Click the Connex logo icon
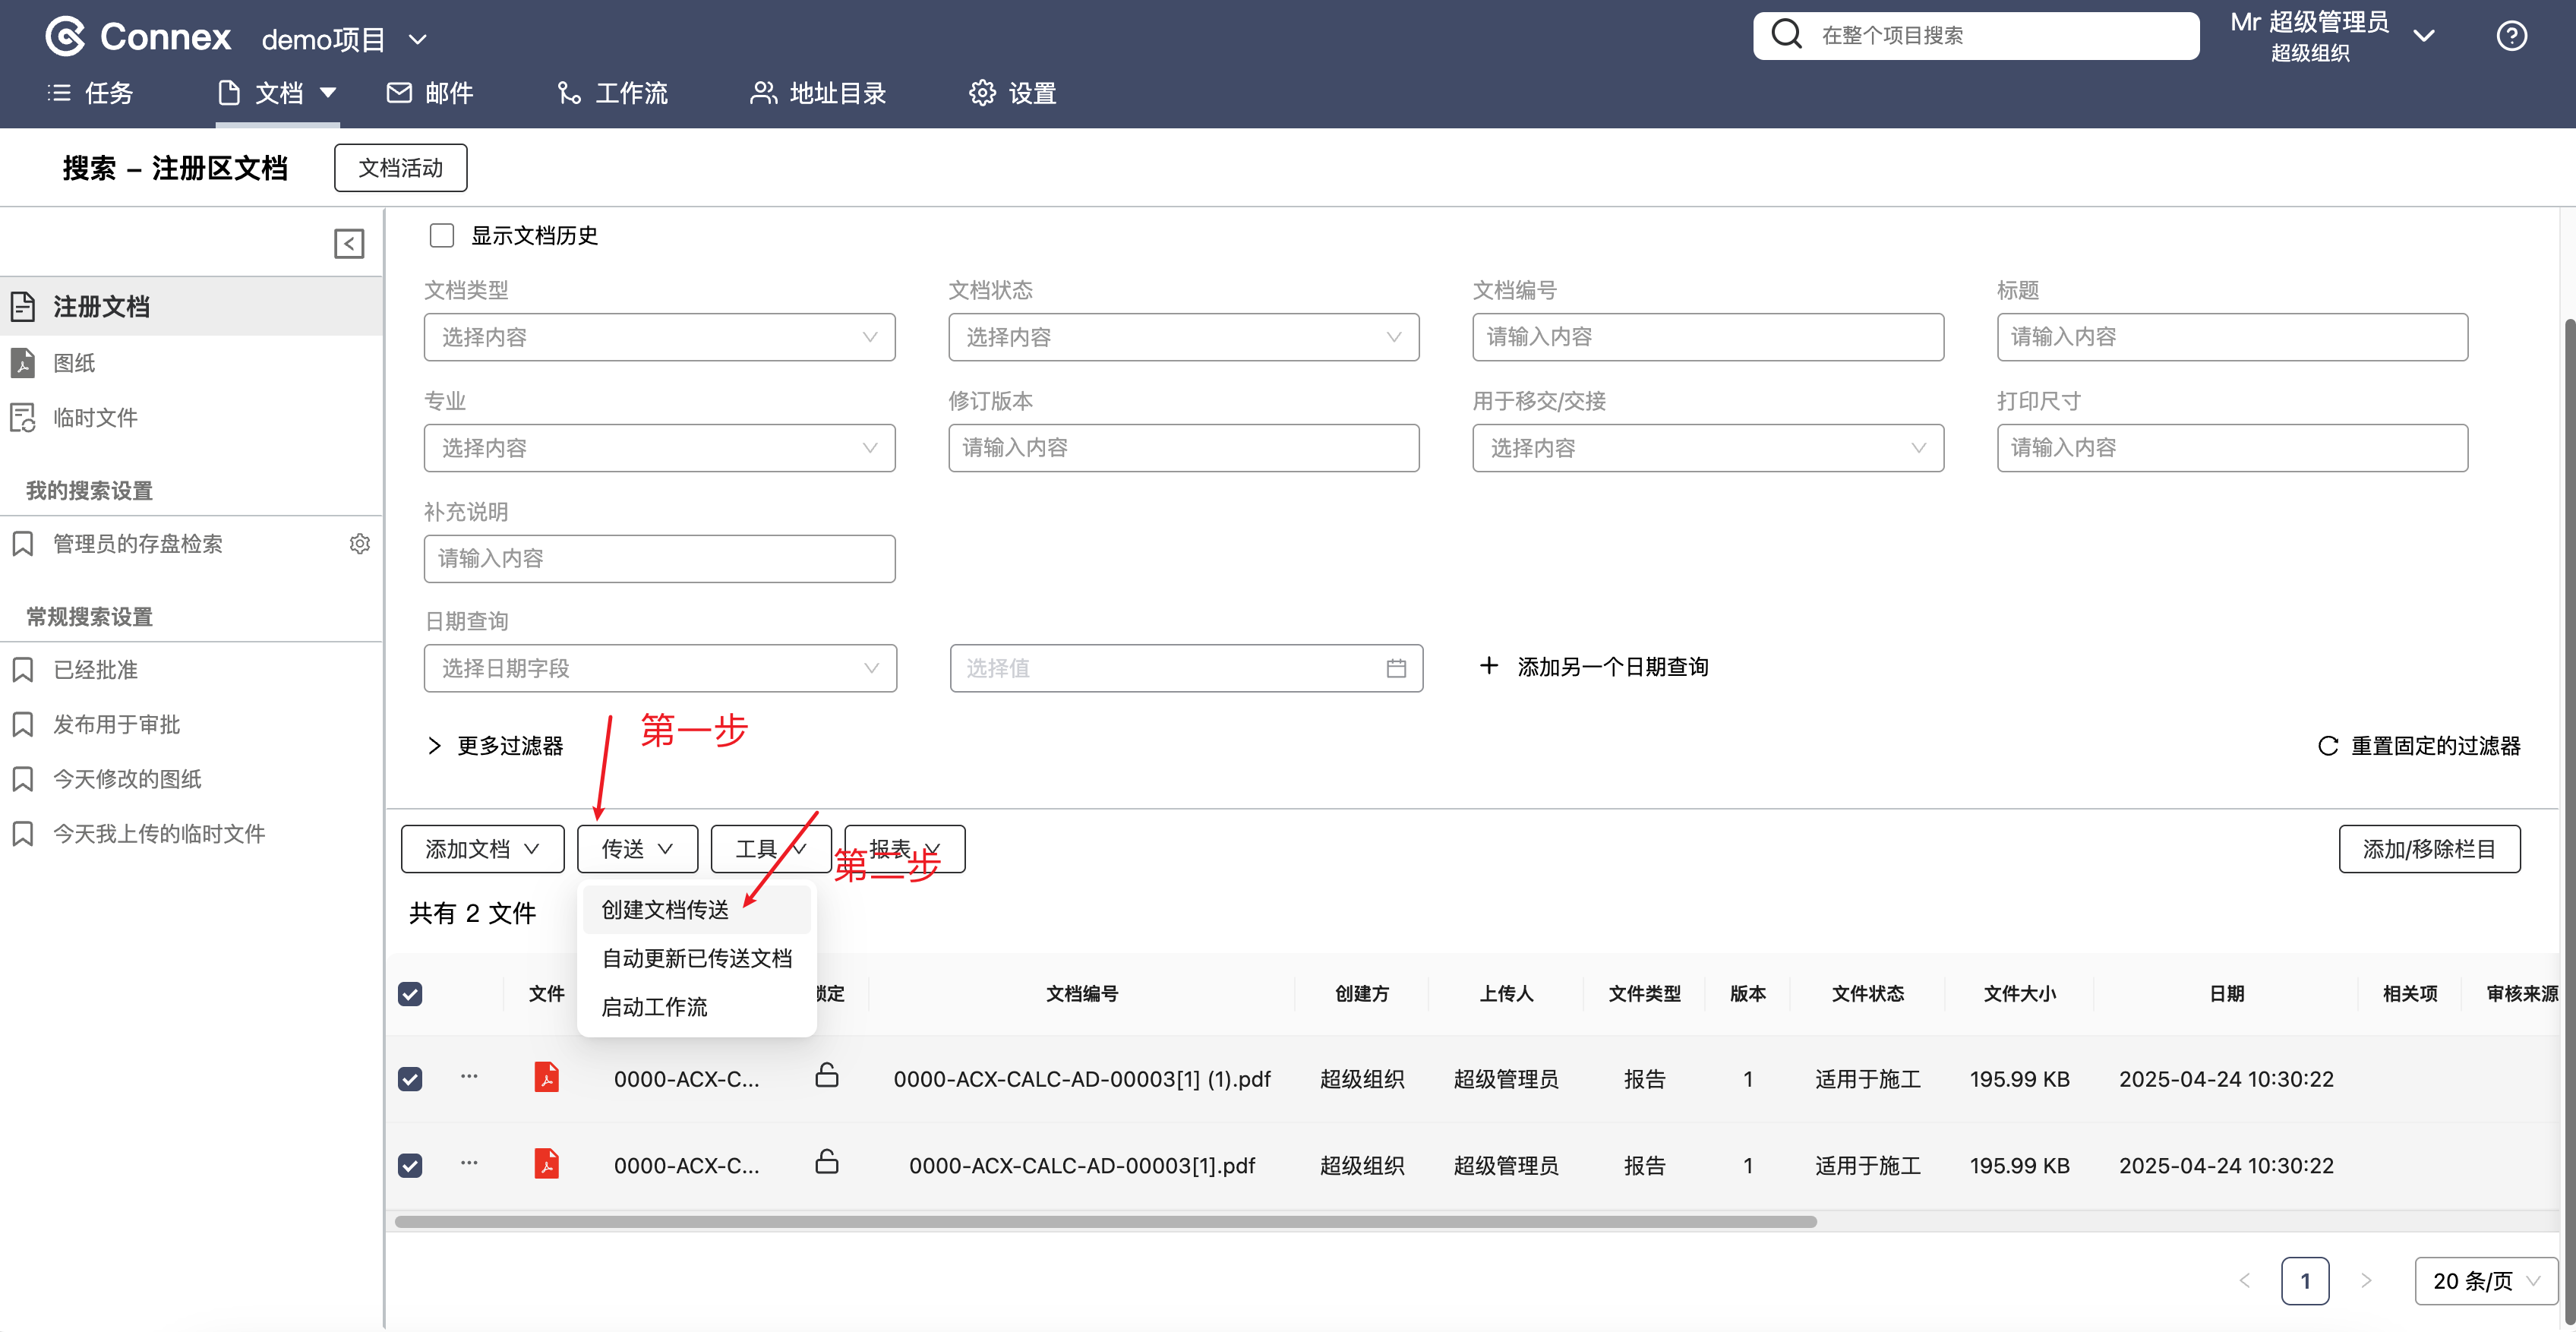This screenshot has height=1332, width=2576. click(66, 37)
